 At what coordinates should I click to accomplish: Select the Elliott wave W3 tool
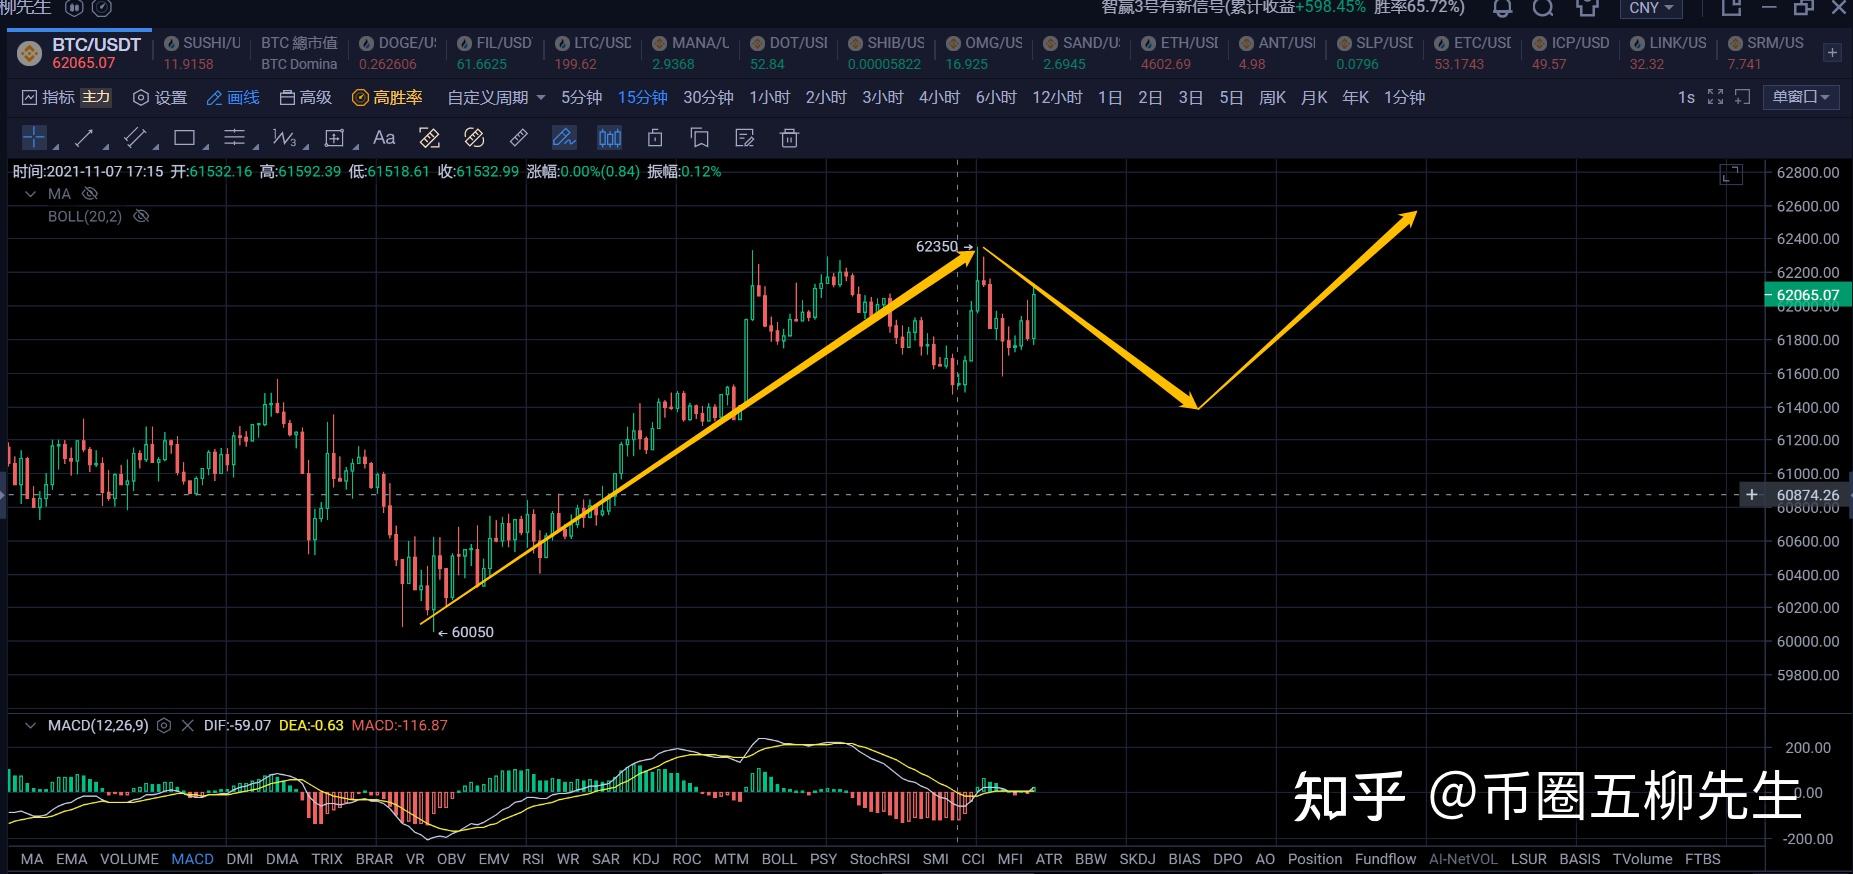[284, 138]
